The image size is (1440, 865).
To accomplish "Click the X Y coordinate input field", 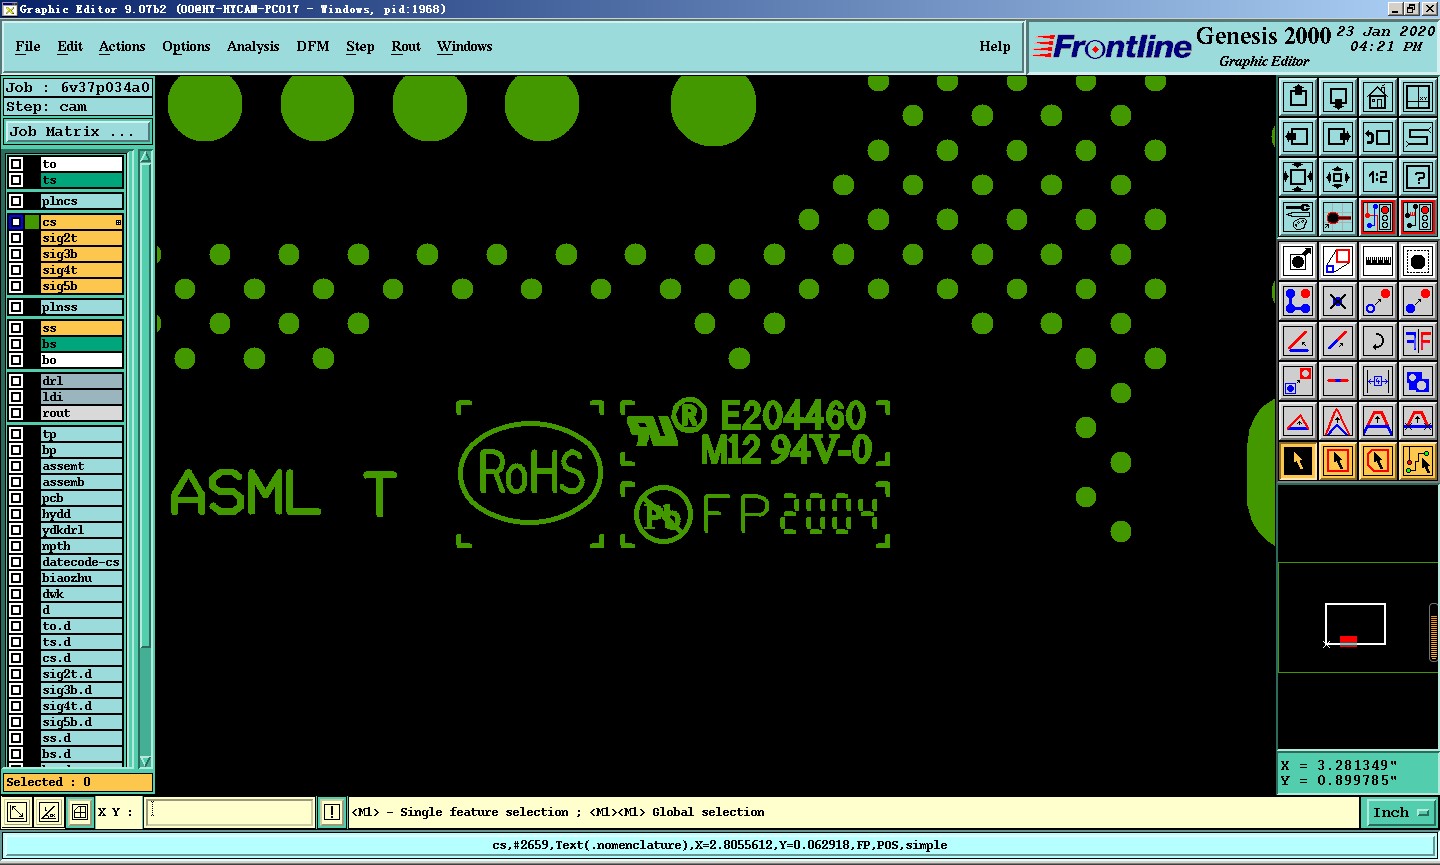I will [x=230, y=812].
